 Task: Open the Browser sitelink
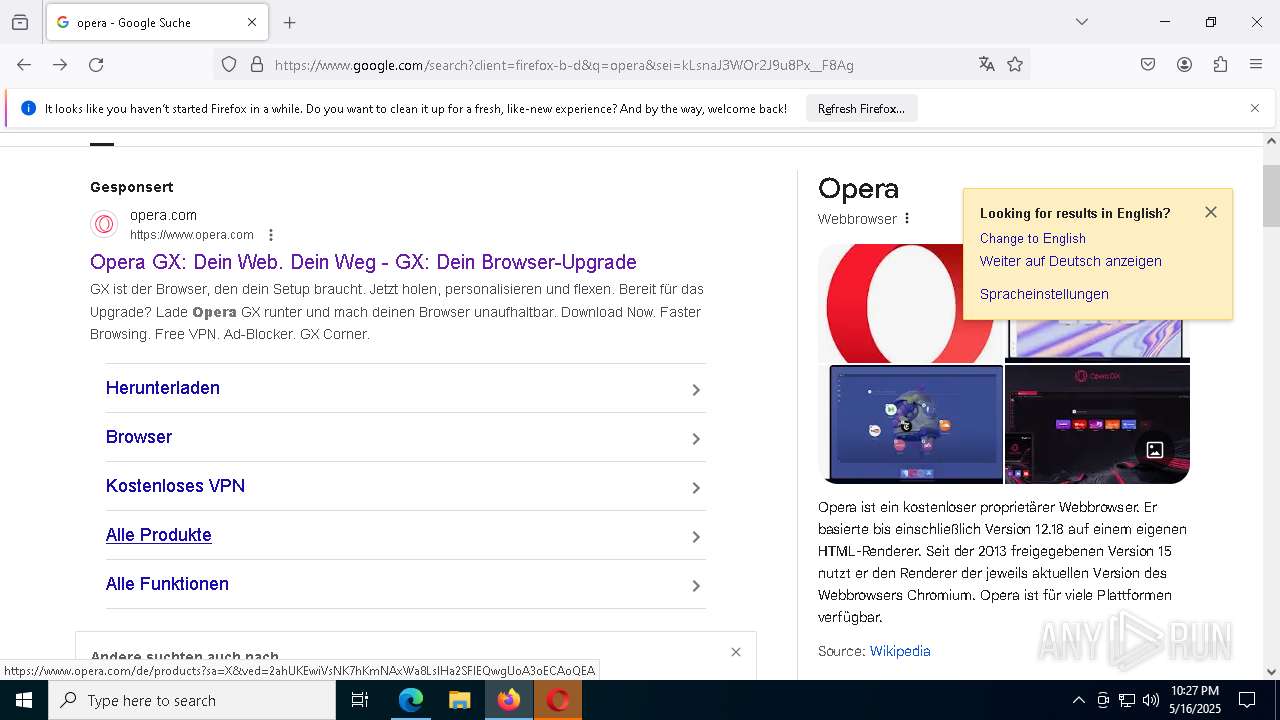point(139,437)
